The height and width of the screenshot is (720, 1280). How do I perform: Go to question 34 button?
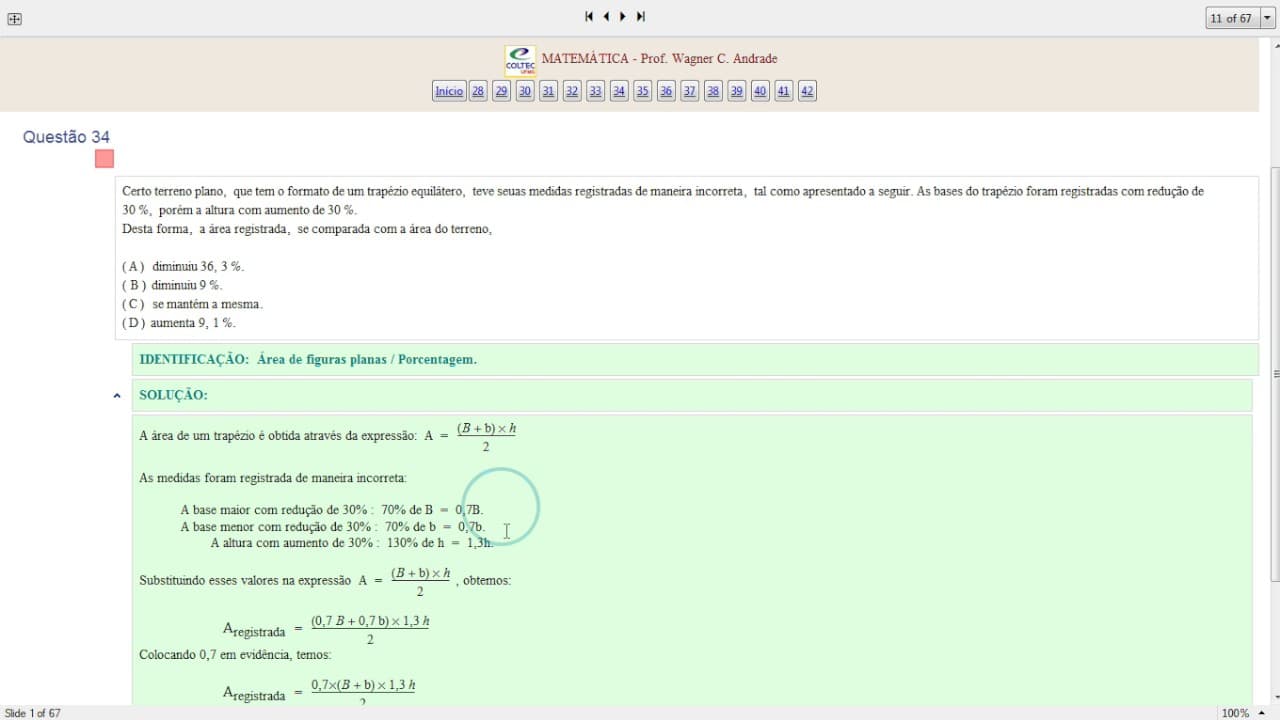(x=619, y=91)
